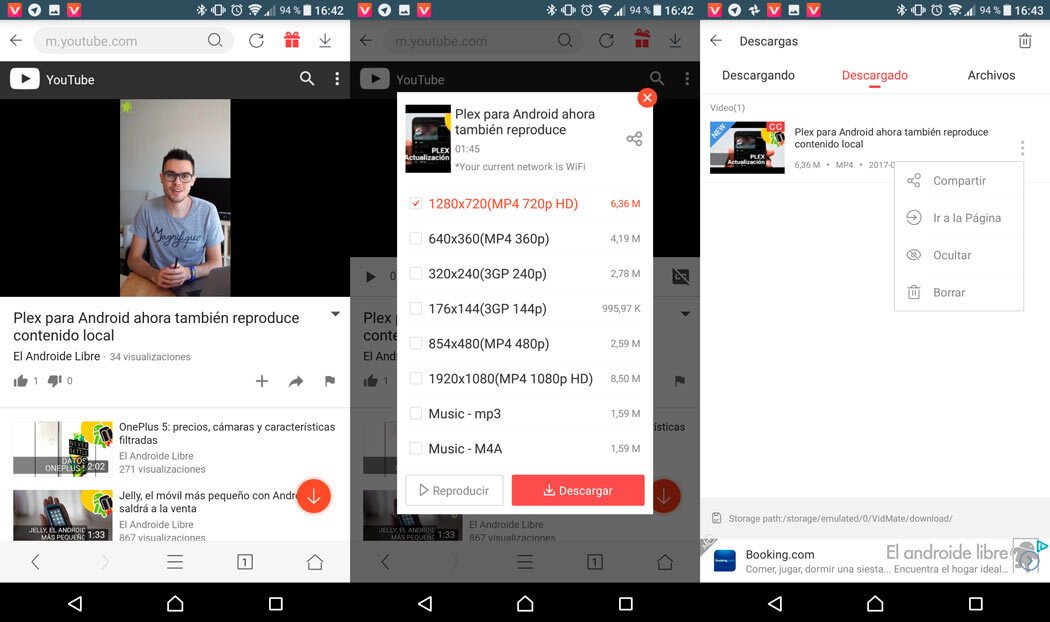This screenshot has width=1050, height=622.
Task: Check the 176x144 3GP 144p option
Action: (416, 309)
